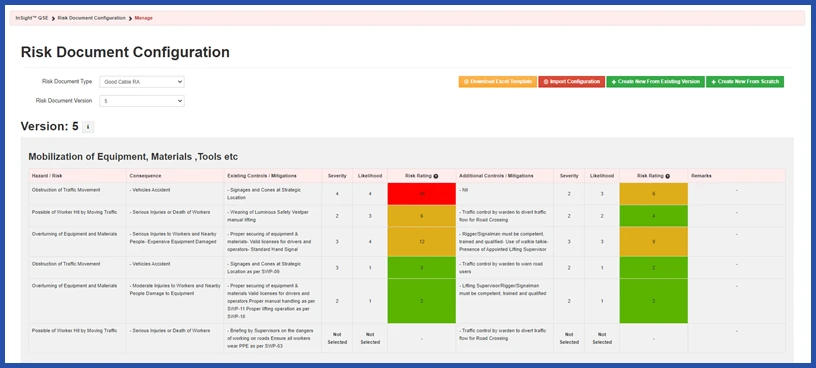
Task: Click Existing Controls / Mitigations column header
Action: [273, 176]
